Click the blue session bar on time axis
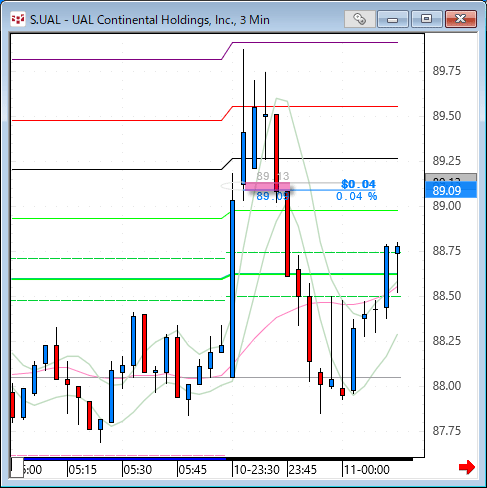Image resolution: width=487 pixels, height=488 pixels. point(119,459)
